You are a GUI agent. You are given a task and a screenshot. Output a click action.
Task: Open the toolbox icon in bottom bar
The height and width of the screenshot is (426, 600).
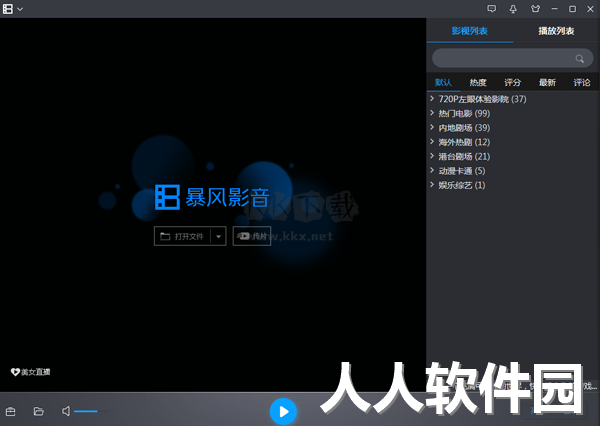(x=11, y=411)
